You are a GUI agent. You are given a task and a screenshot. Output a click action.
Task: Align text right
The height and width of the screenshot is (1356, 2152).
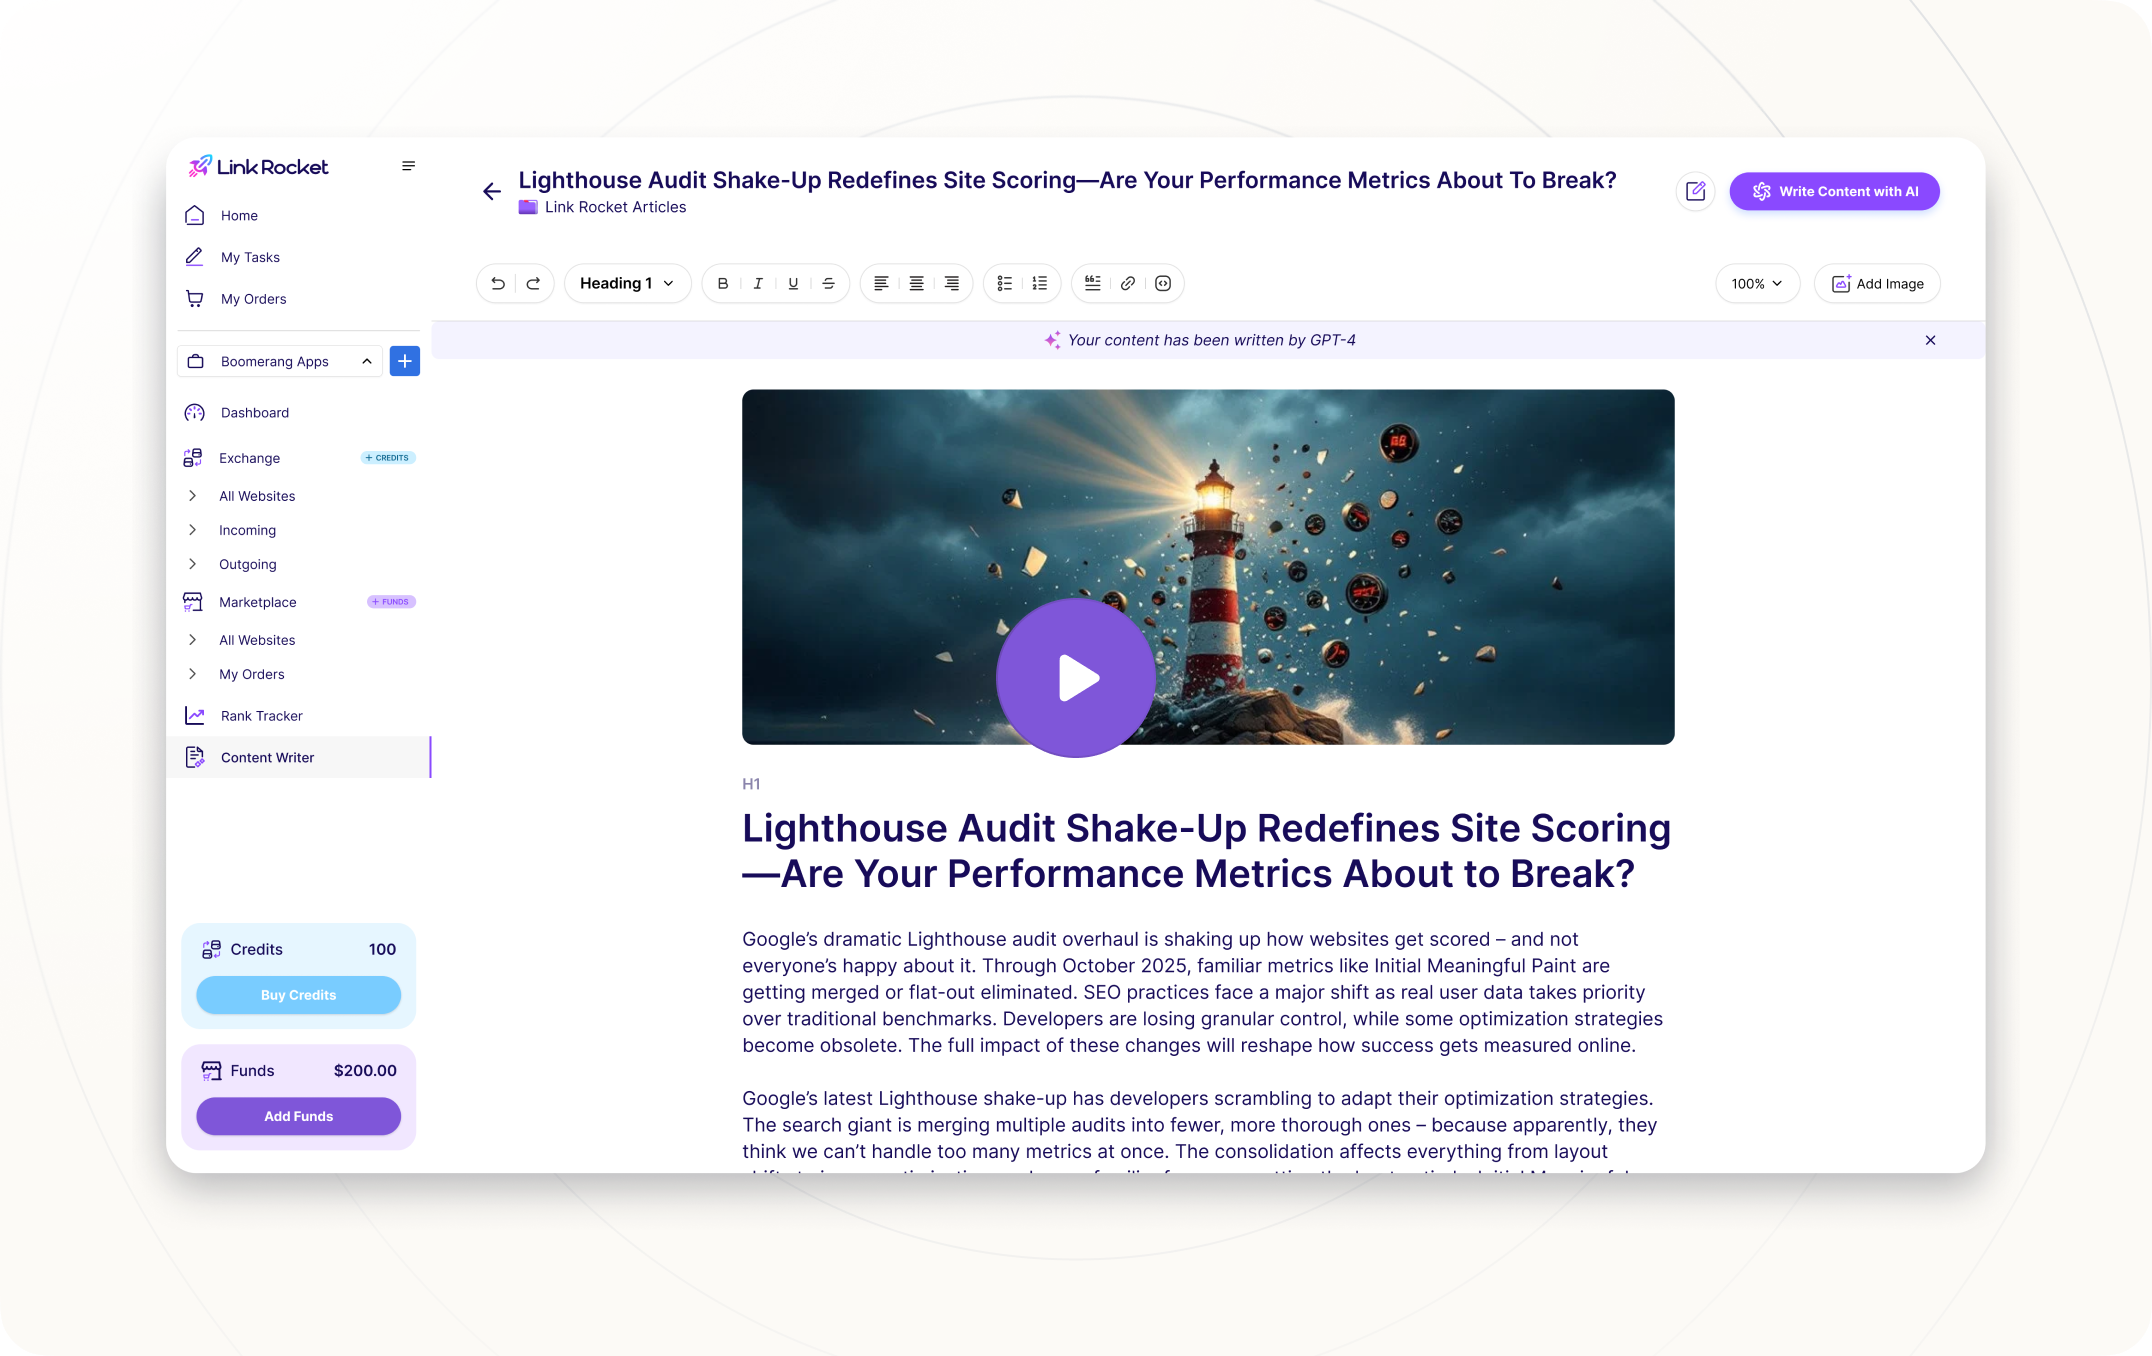(x=952, y=284)
